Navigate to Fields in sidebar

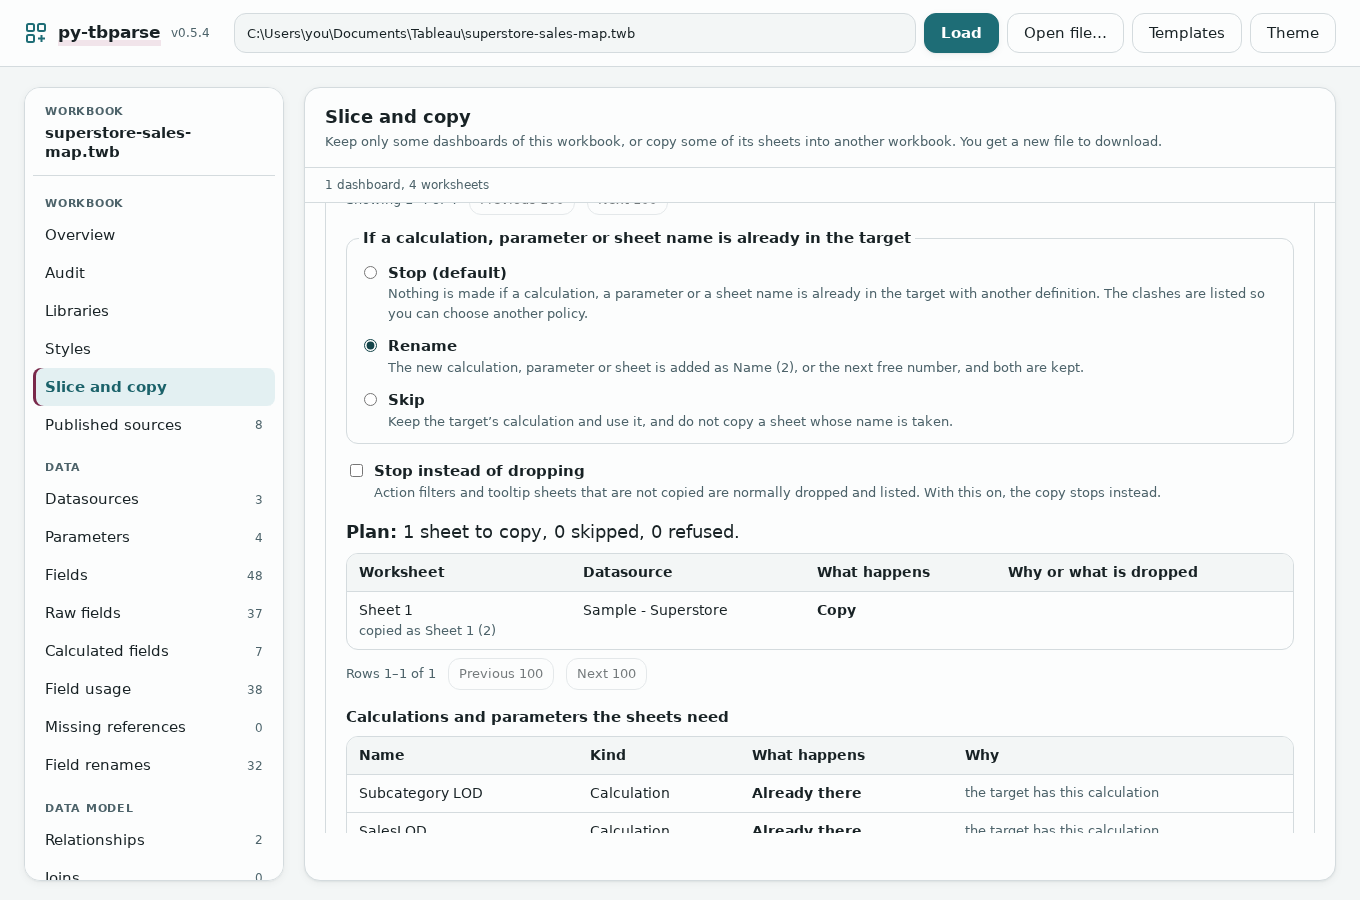[154, 575]
